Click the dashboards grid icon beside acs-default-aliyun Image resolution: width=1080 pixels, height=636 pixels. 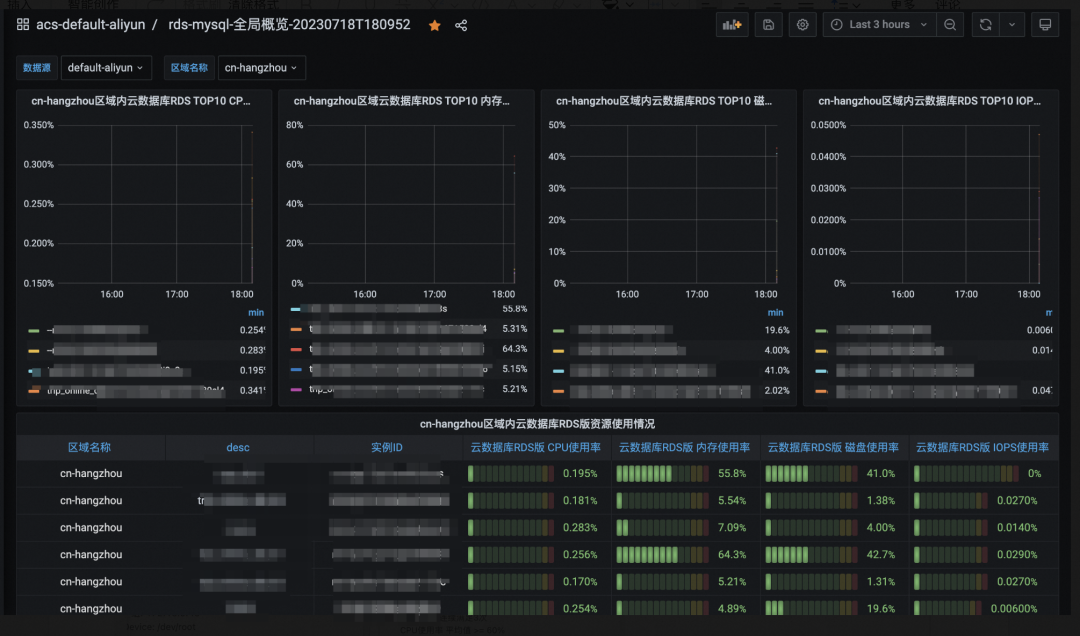point(23,25)
